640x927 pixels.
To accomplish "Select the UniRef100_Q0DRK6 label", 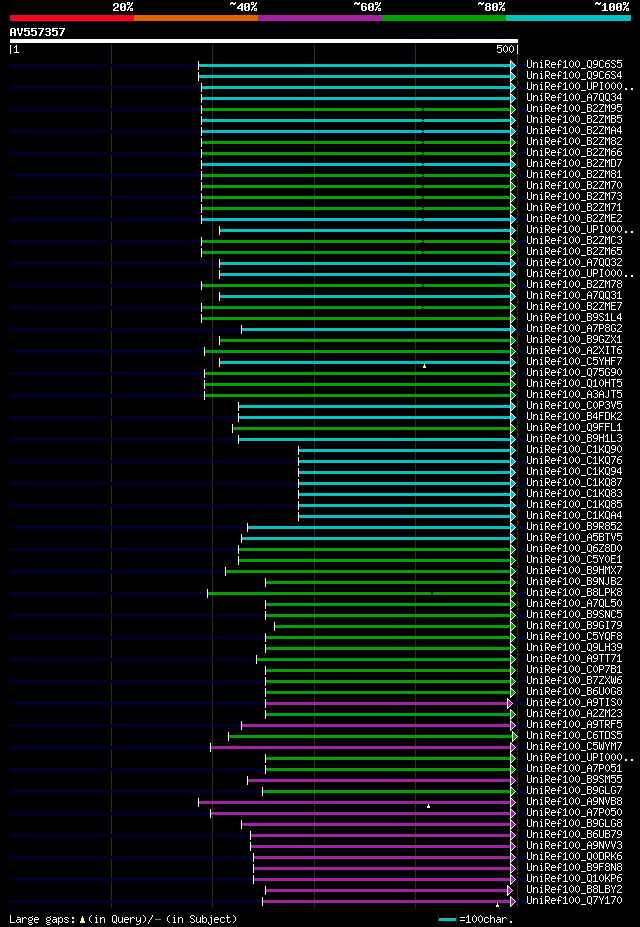I will pos(574,857).
